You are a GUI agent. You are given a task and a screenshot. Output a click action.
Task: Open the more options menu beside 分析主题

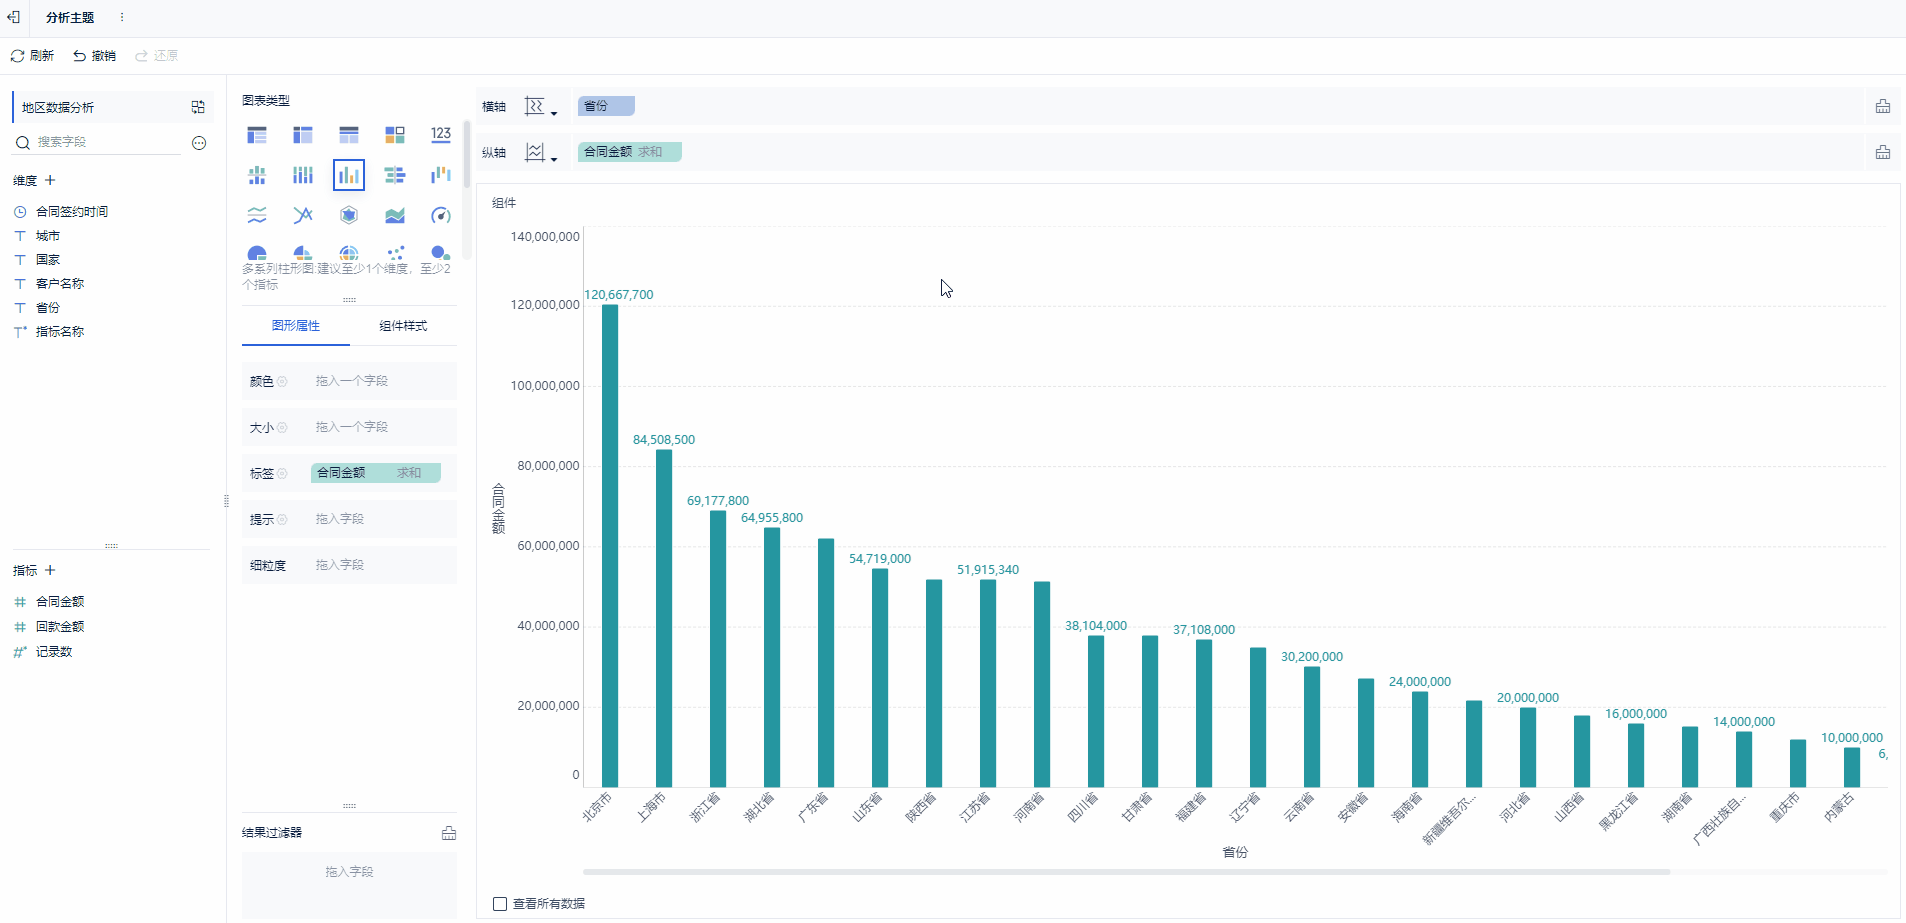[122, 17]
